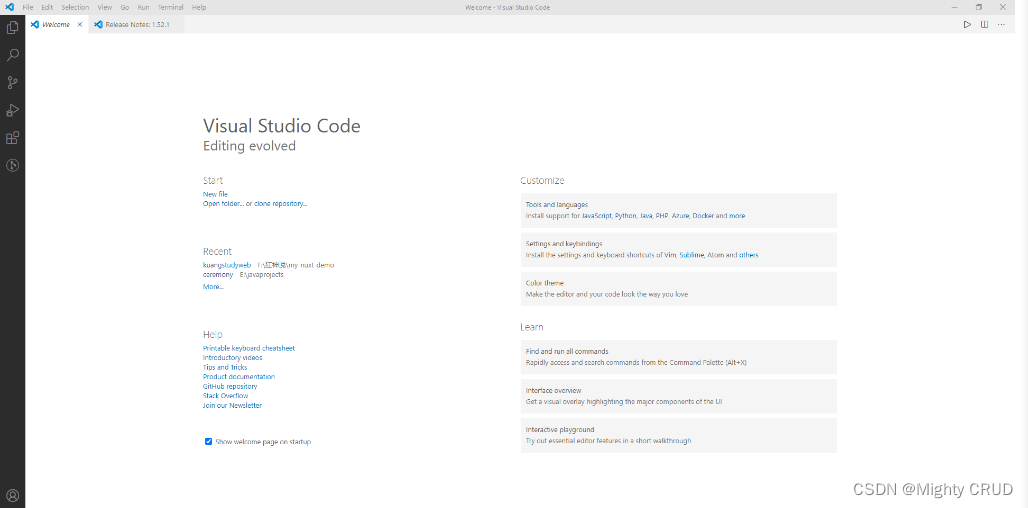The width and height of the screenshot is (1028, 508).
Task: Open the Accounts icon in the activity bar
Action: [12, 496]
